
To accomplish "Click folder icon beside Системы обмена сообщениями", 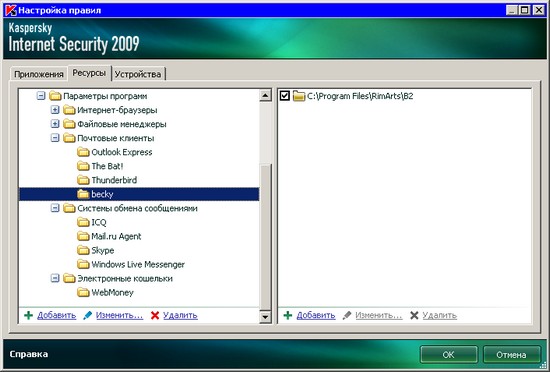I will [x=69, y=208].
